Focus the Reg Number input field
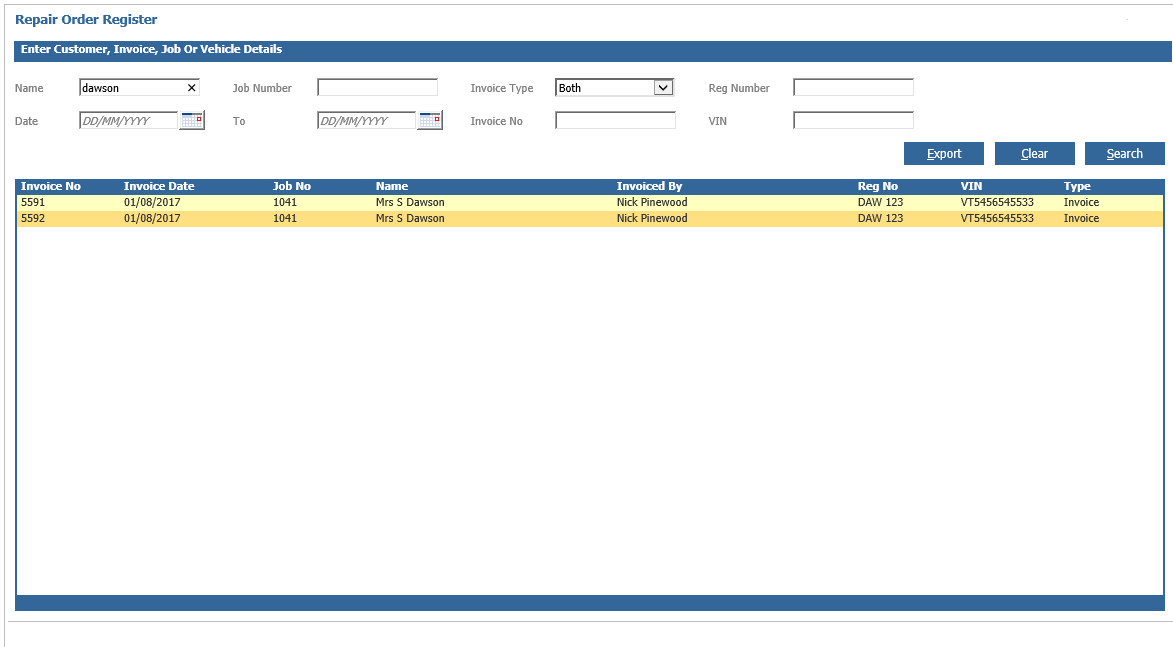Viewport: 1173px width, 647px height. pyautogui.click(x=853, y=88)
